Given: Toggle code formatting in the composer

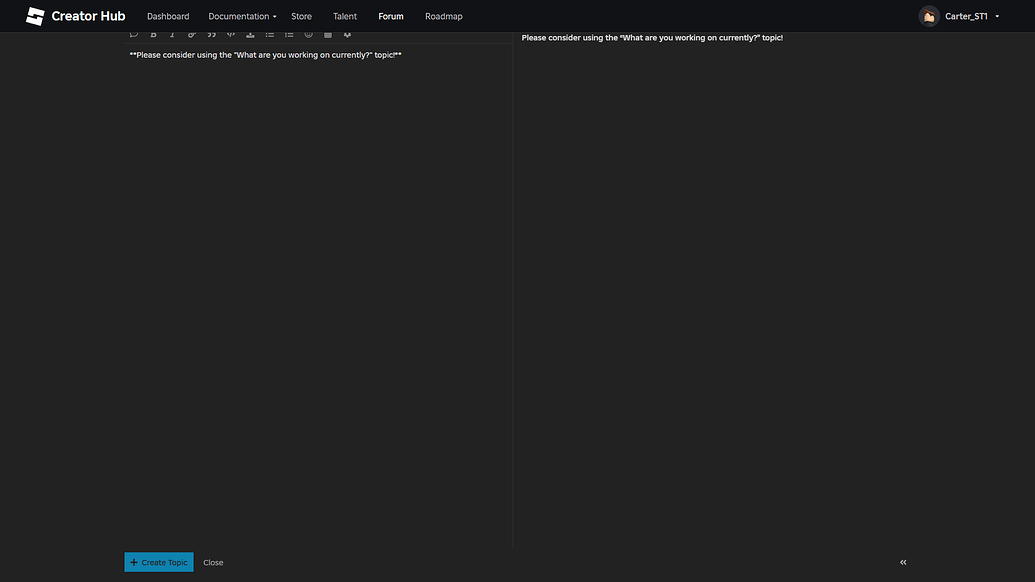Looking at the screenshot, I should (229, 33).
